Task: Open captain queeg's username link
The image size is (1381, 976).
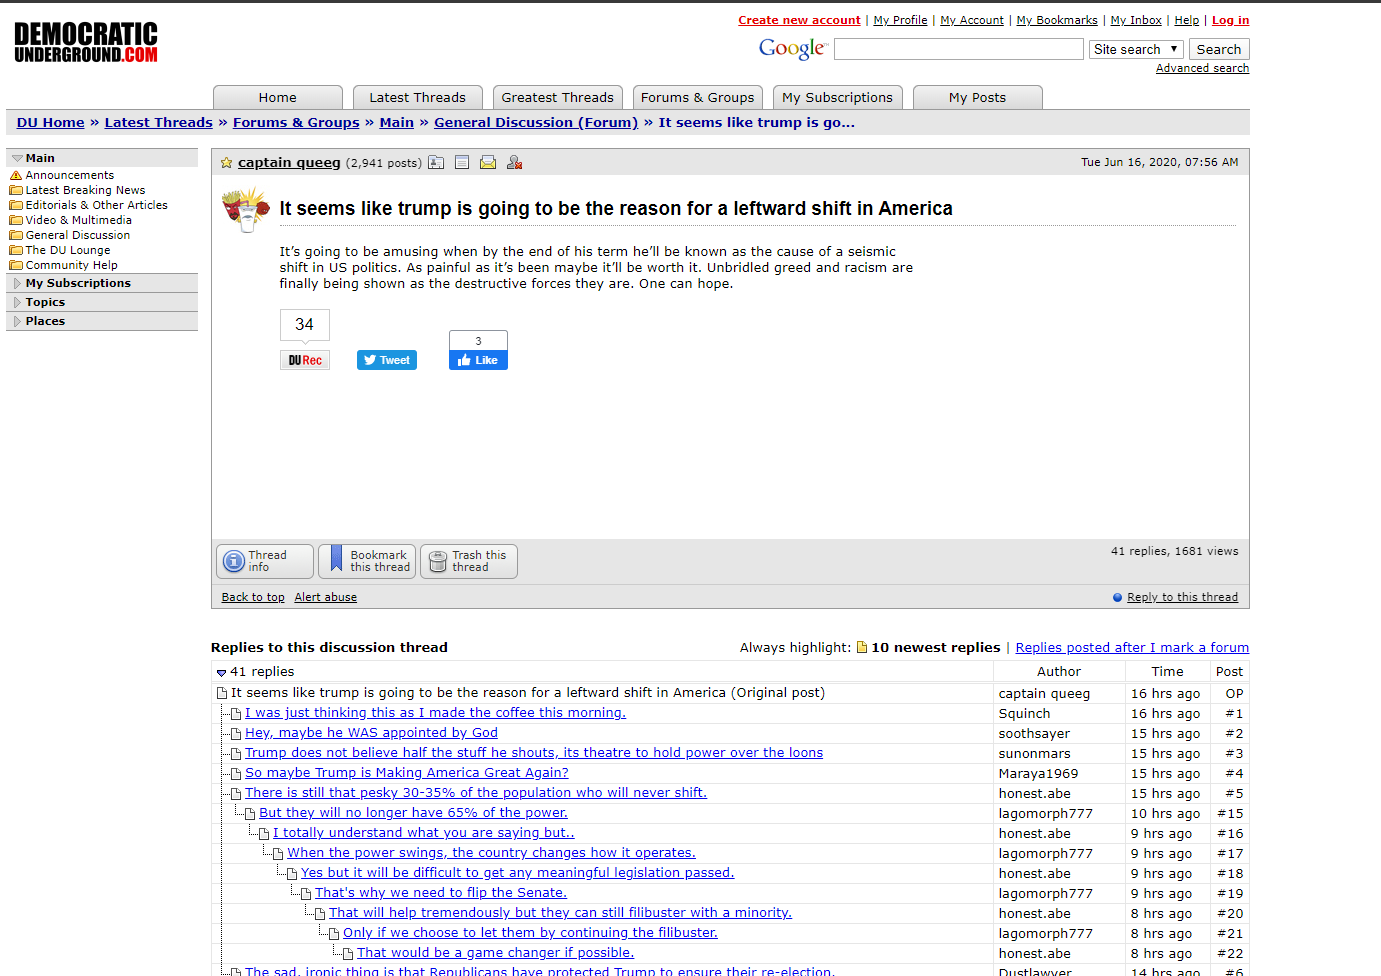Action: coord(289,163)
